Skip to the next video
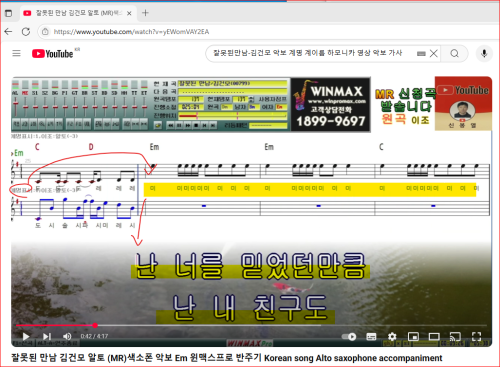500x367 pixels. (47, 336)
